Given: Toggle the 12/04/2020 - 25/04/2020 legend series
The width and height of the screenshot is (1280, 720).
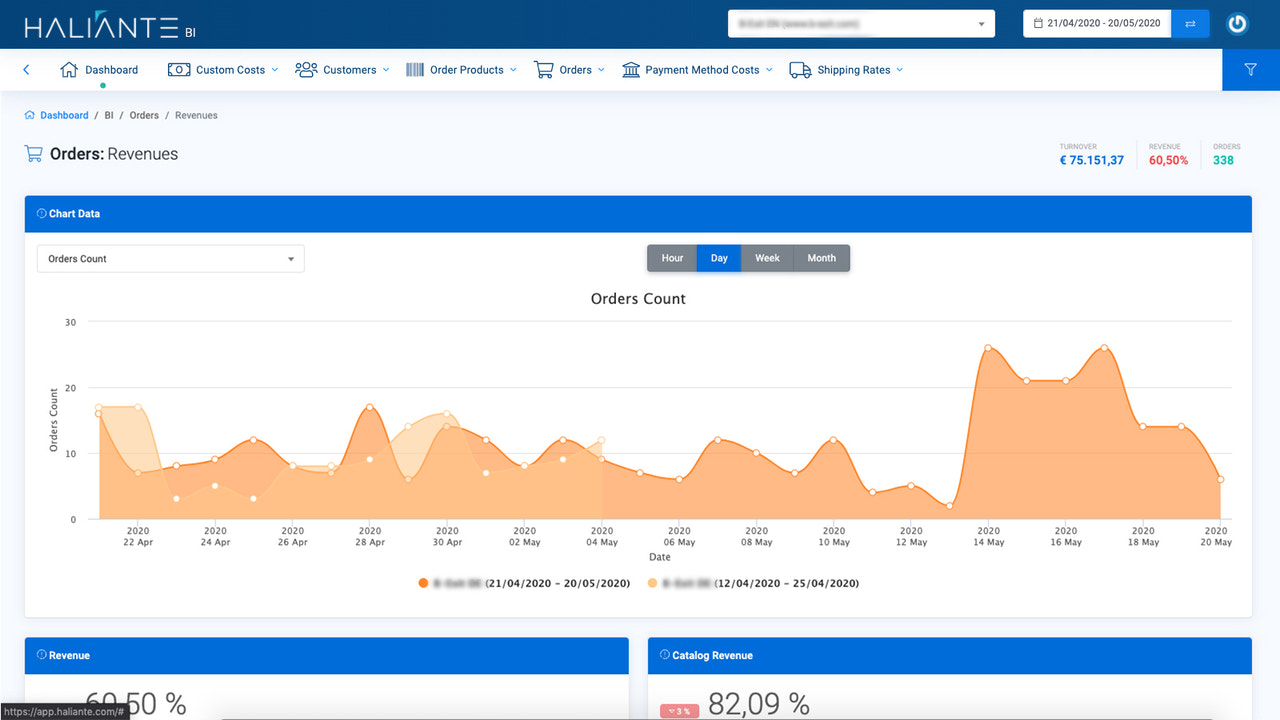Looking at the screenshot, I should [x=753, y=583].
